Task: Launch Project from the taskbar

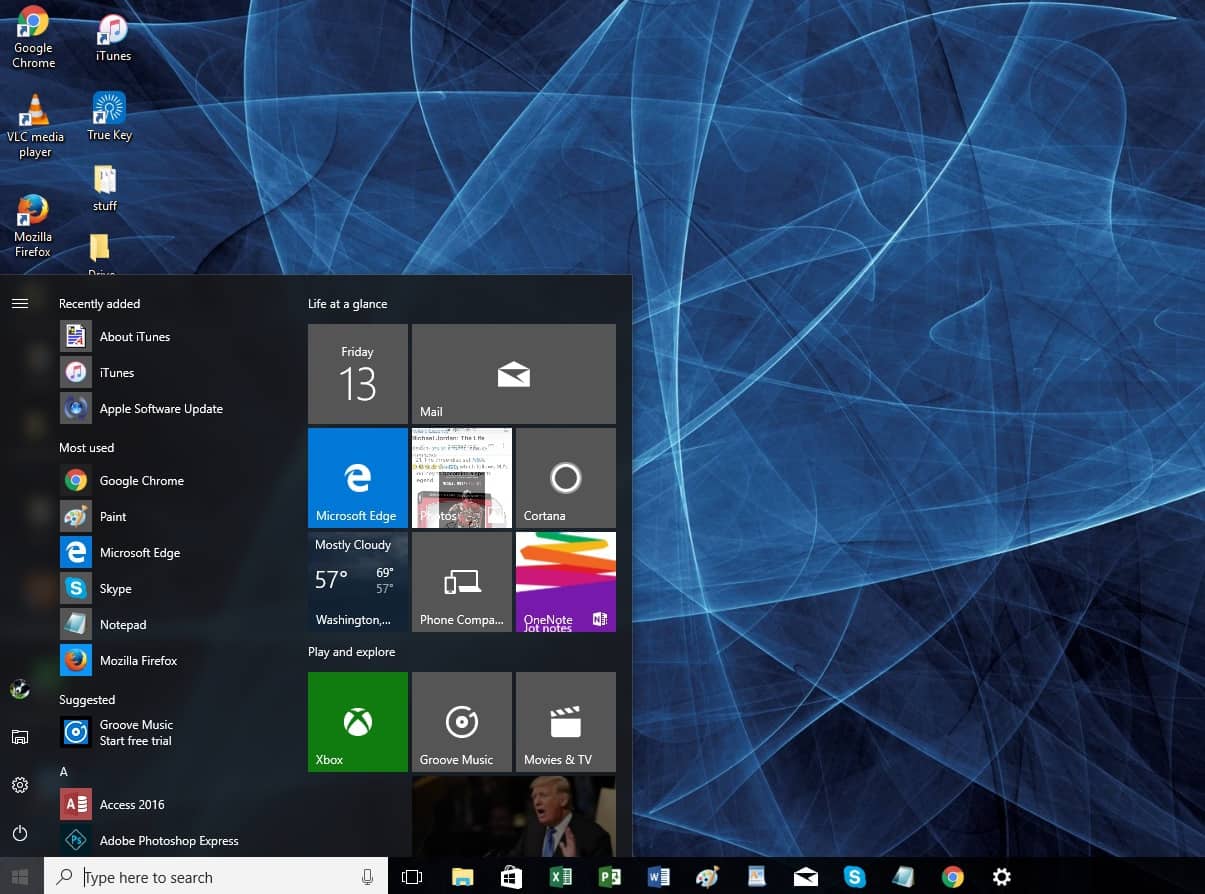Action: [x=609, y=877]
